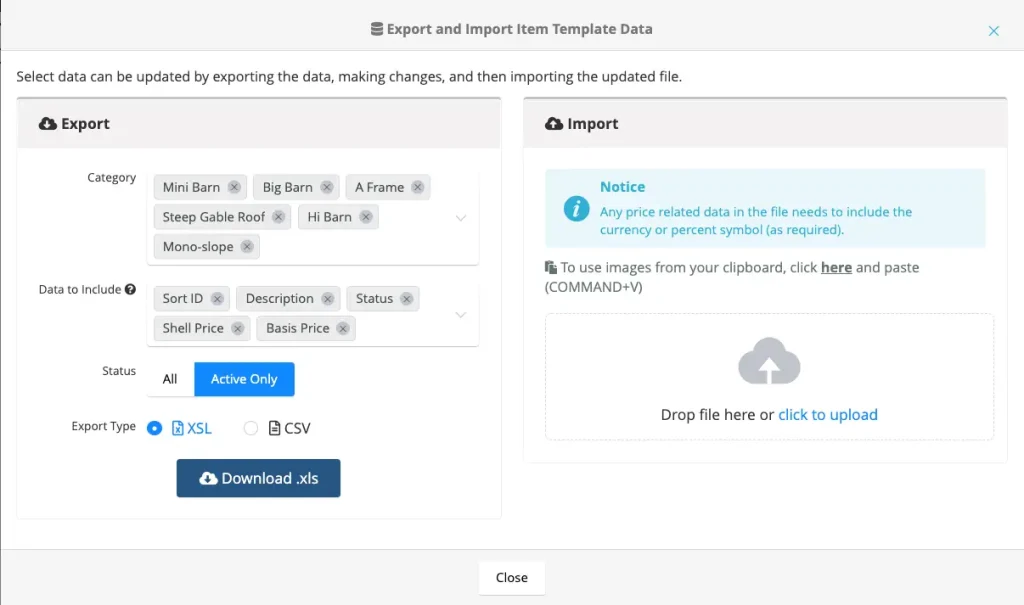The width and height of the screenshot is (1024, 605).
Task: Click the Close button at bottom
Action: pyautogui.click(x=511, y=577)
